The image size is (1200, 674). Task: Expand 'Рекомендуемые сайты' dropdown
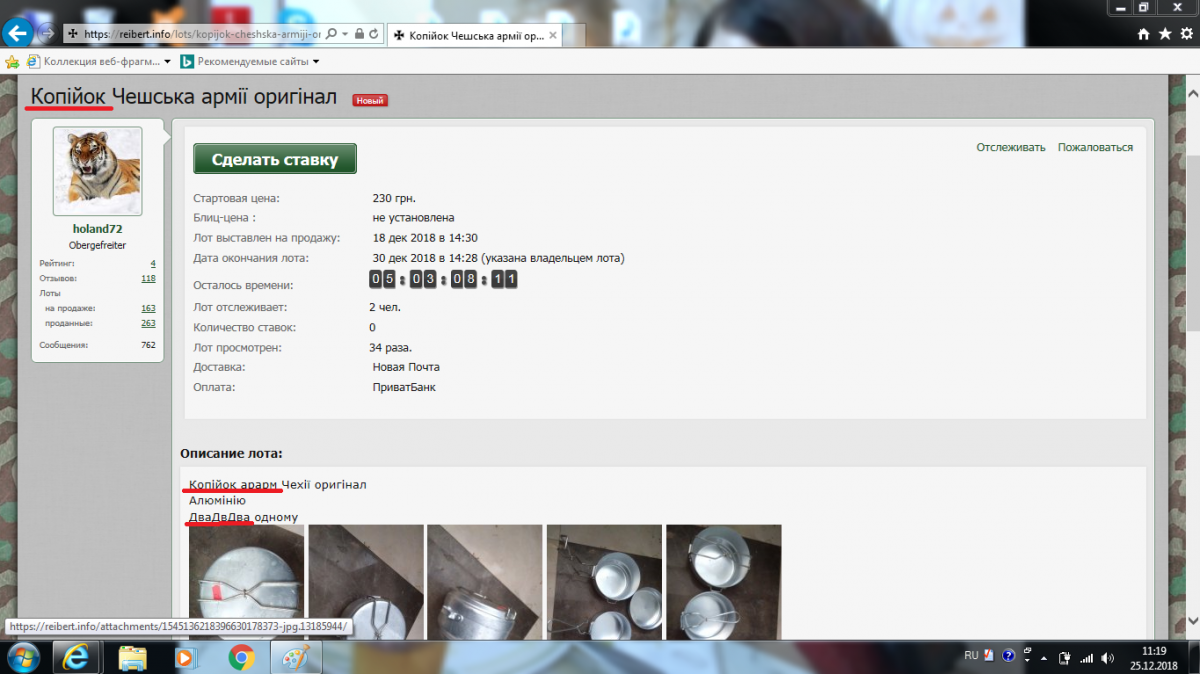pyautogui.click(x=316, y=62)
